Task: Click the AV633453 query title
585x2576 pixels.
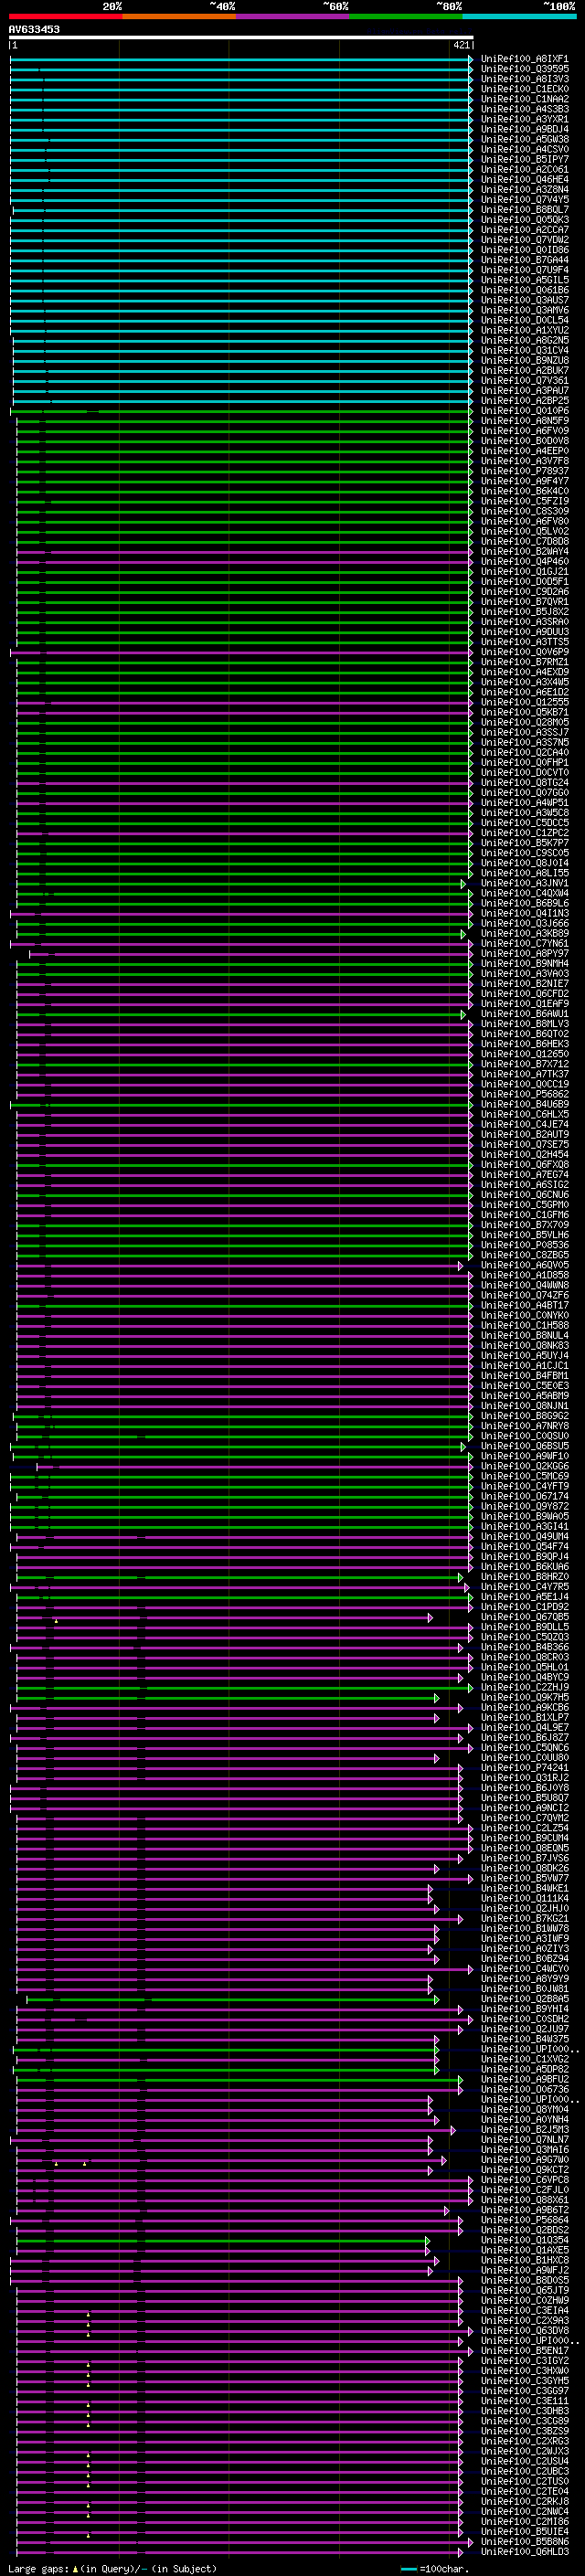Action: pyautogui.click(x=34, y=29)
